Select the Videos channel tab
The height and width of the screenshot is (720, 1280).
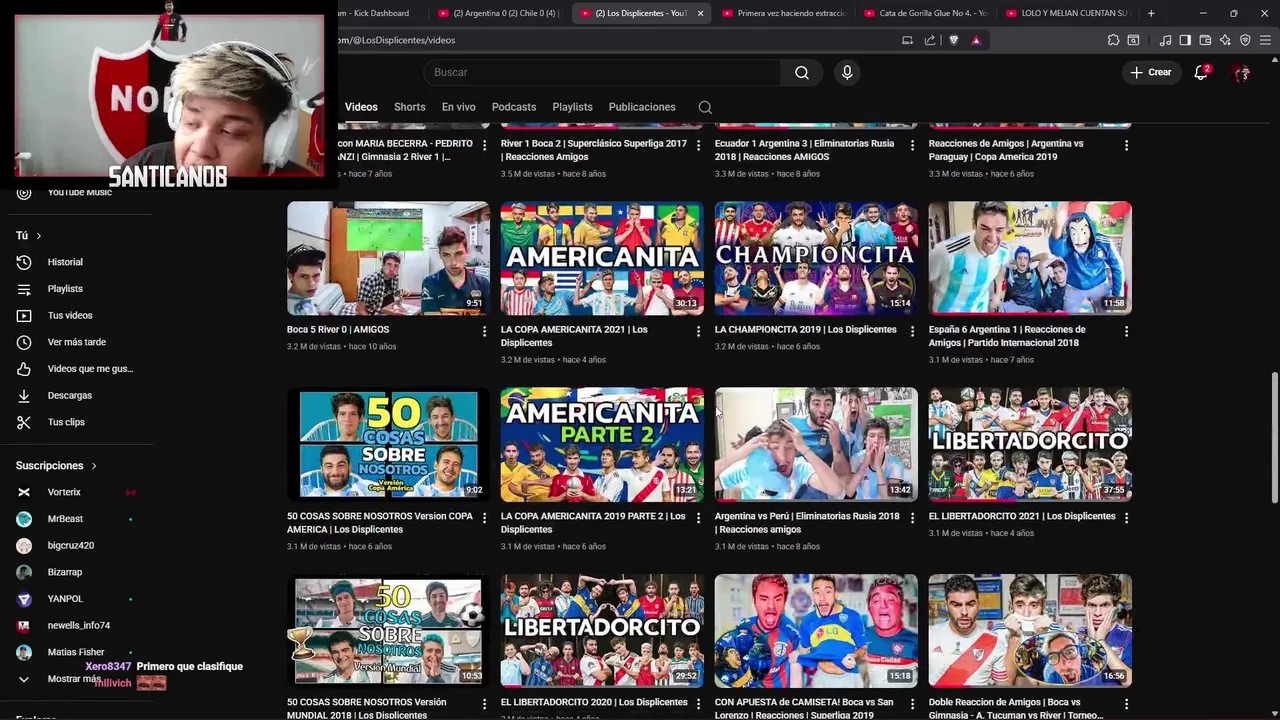click(x=361, y=107)
